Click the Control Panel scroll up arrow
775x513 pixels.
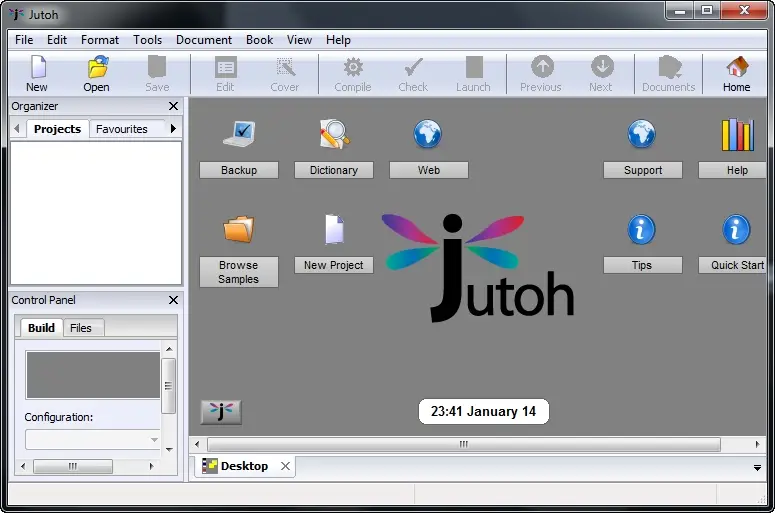(169, 349)
